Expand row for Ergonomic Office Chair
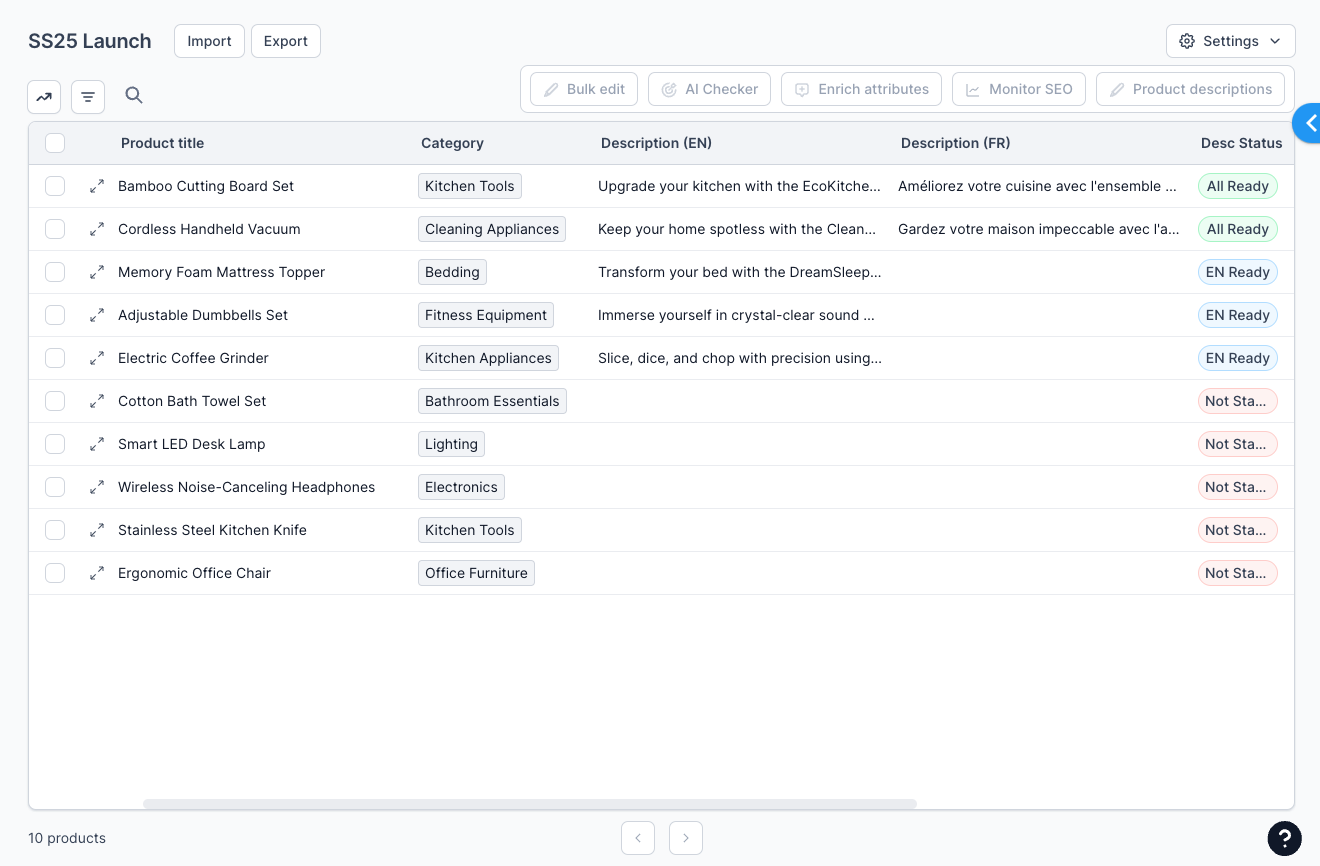The image size is (1320, 866). 97,573
